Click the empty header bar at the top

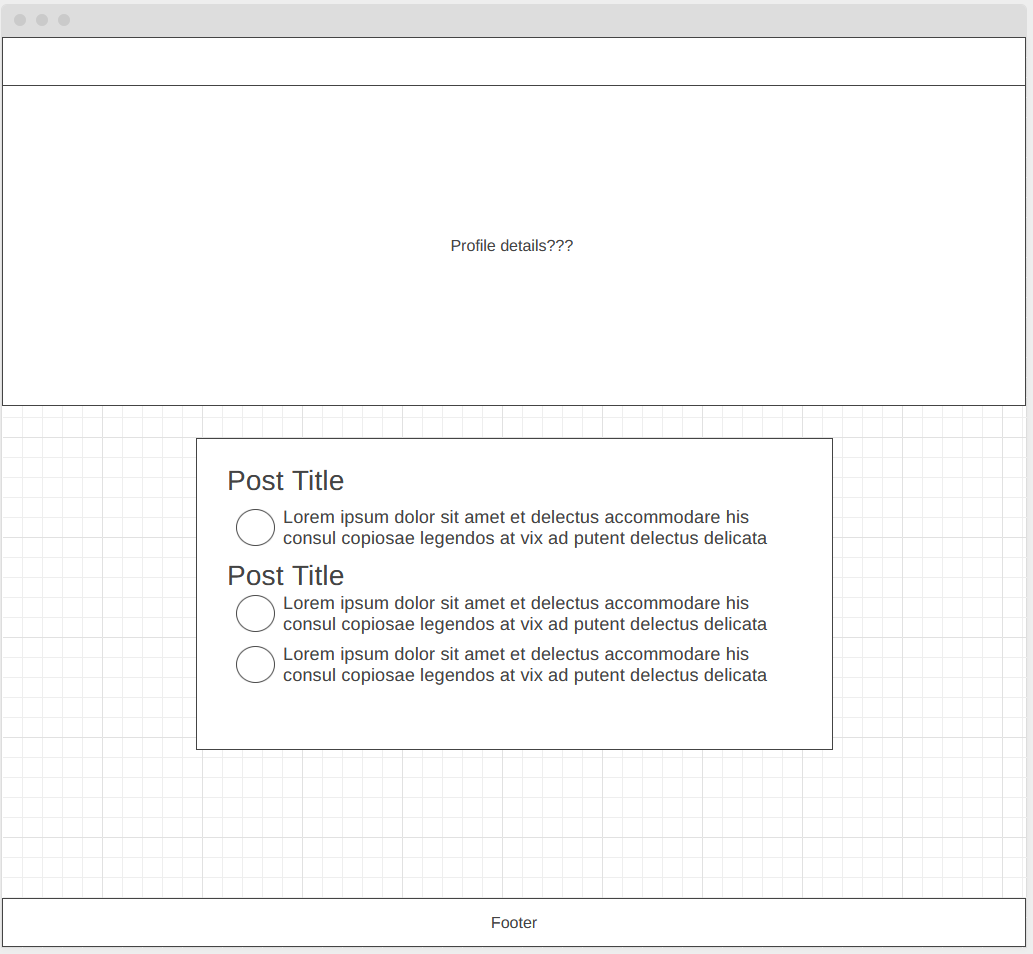[x=514, y=61]
